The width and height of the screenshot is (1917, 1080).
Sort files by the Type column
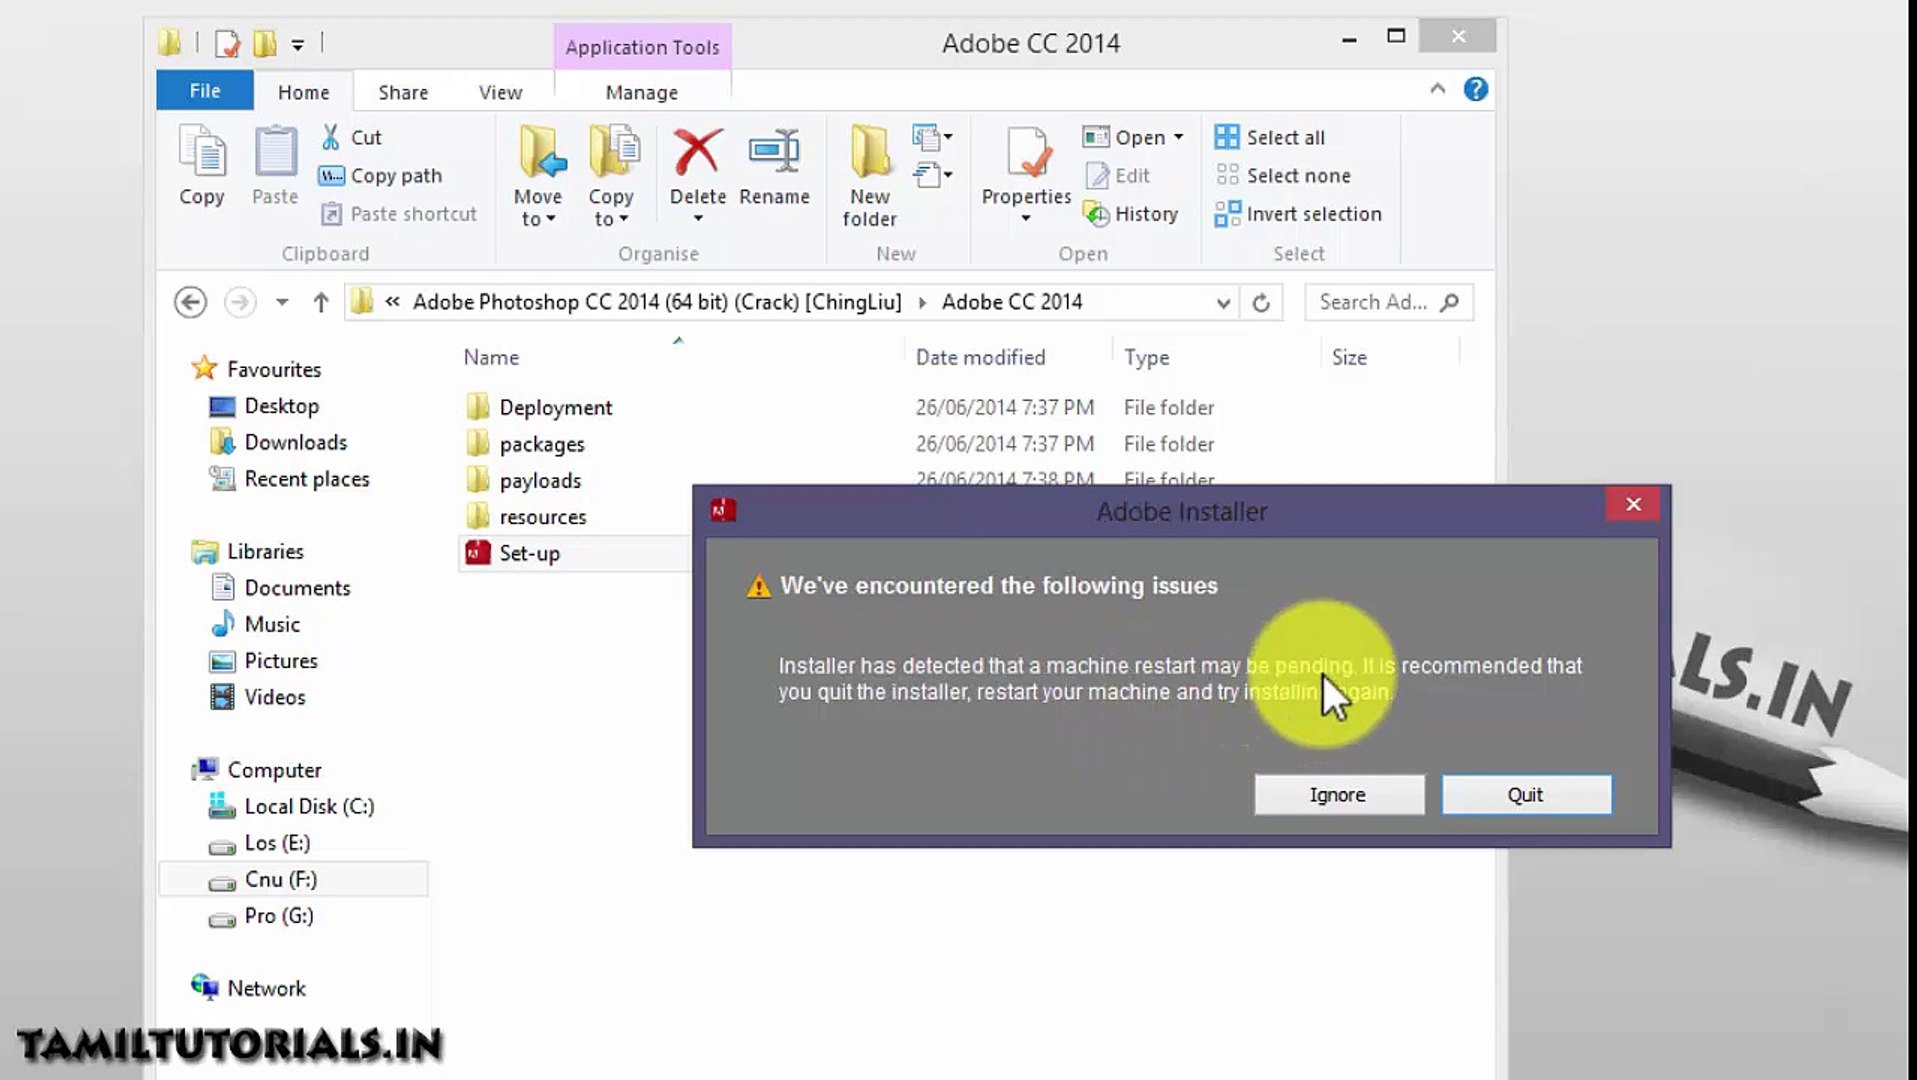(x=1146, y=357)
